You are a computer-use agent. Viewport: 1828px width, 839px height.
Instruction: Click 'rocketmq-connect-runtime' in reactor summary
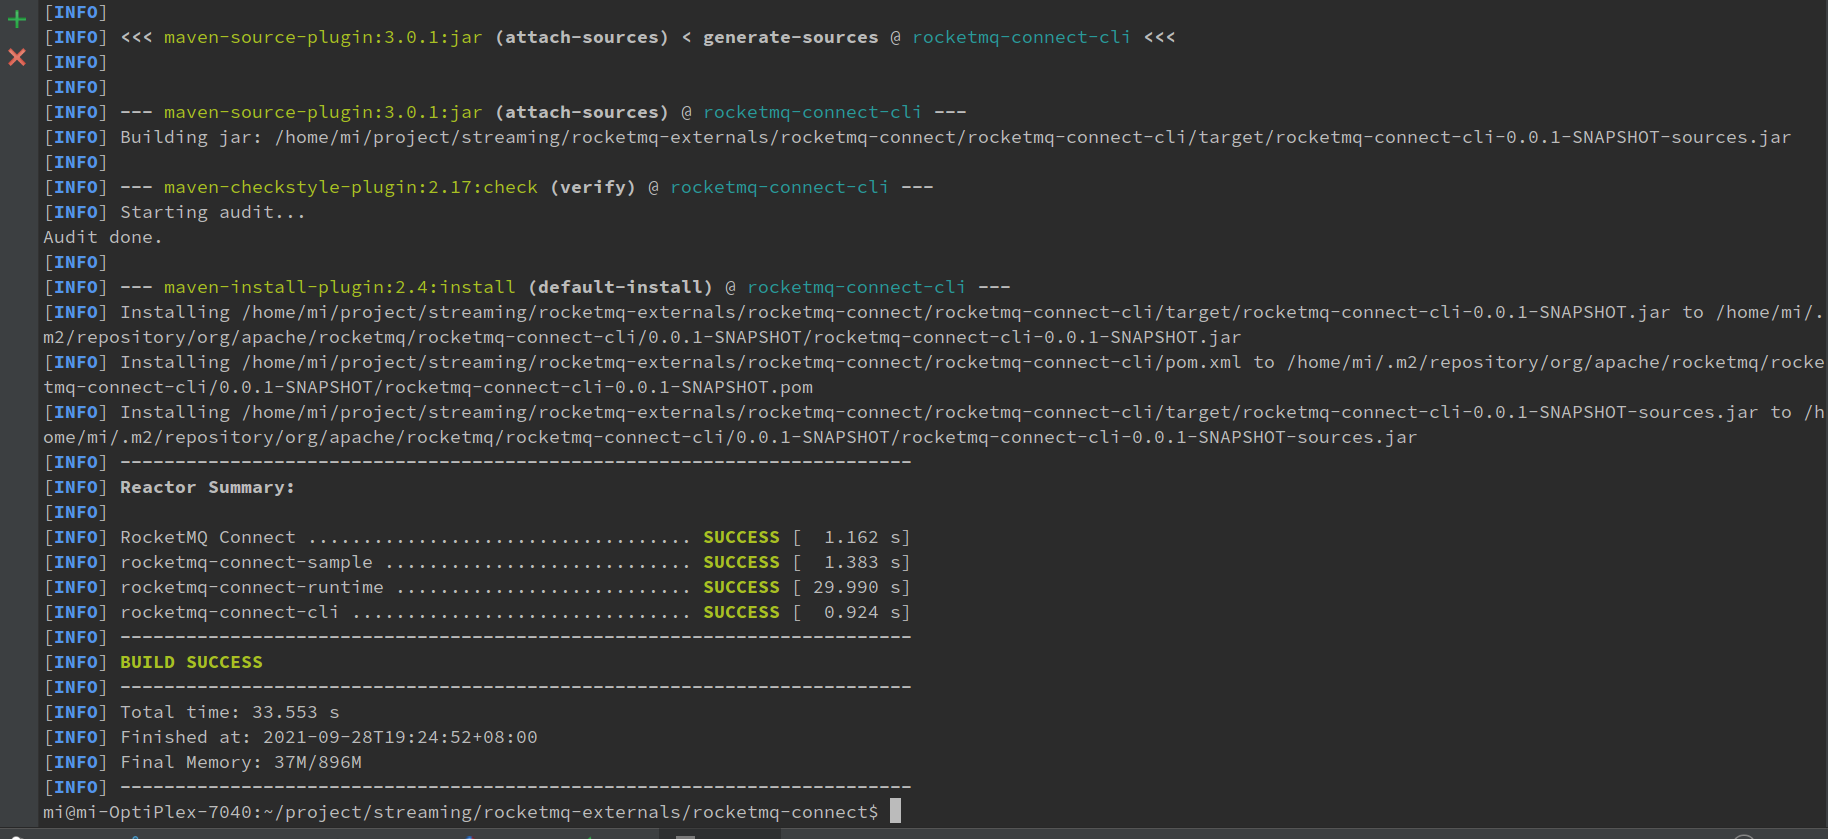click(252, 587)
